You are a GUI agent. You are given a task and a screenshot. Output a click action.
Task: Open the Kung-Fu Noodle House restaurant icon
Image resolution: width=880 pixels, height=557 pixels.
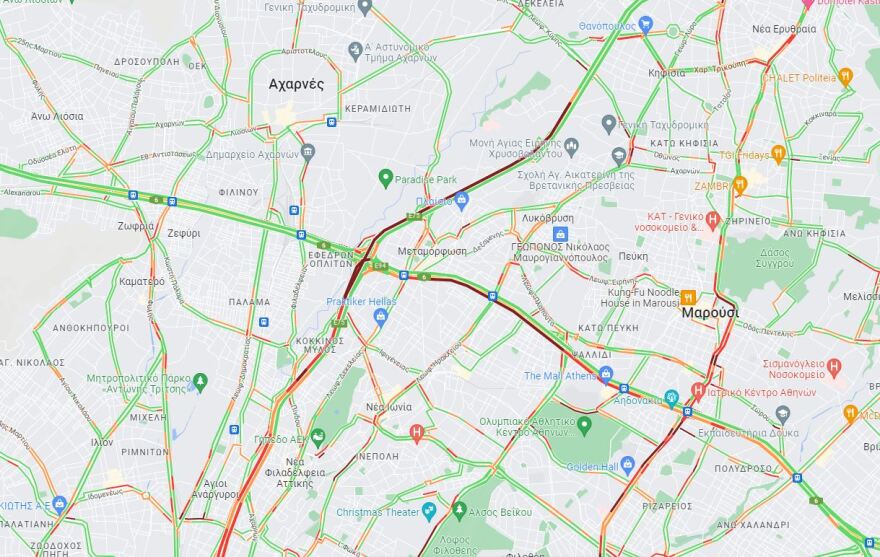[688, 297]
